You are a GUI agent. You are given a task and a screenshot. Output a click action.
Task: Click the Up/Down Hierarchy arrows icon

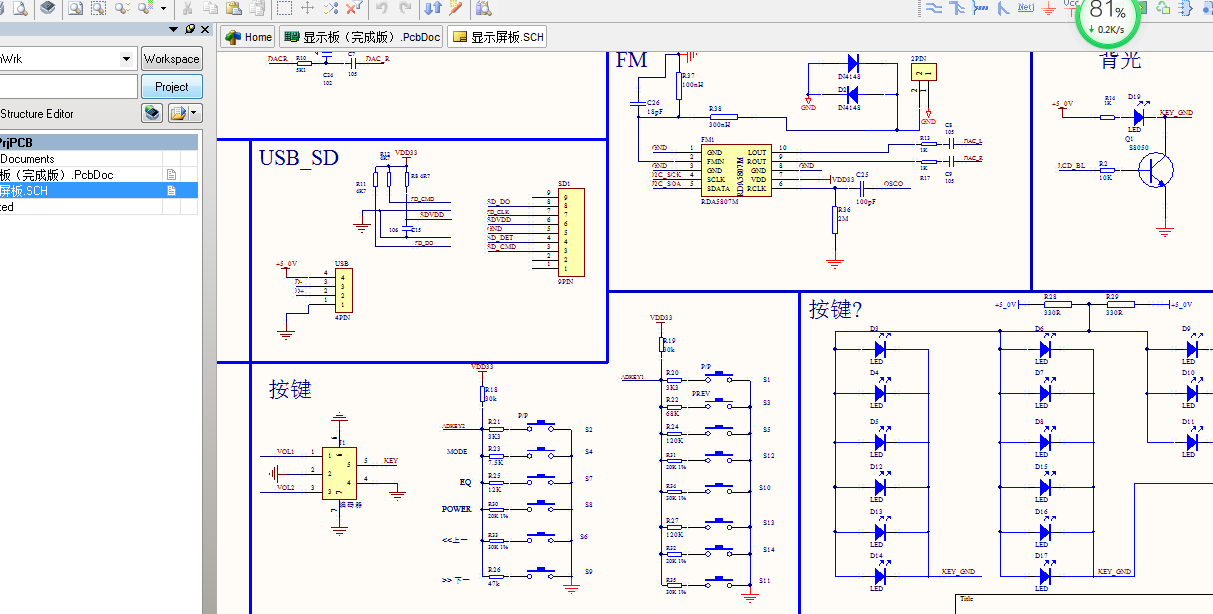click(433, 8)
